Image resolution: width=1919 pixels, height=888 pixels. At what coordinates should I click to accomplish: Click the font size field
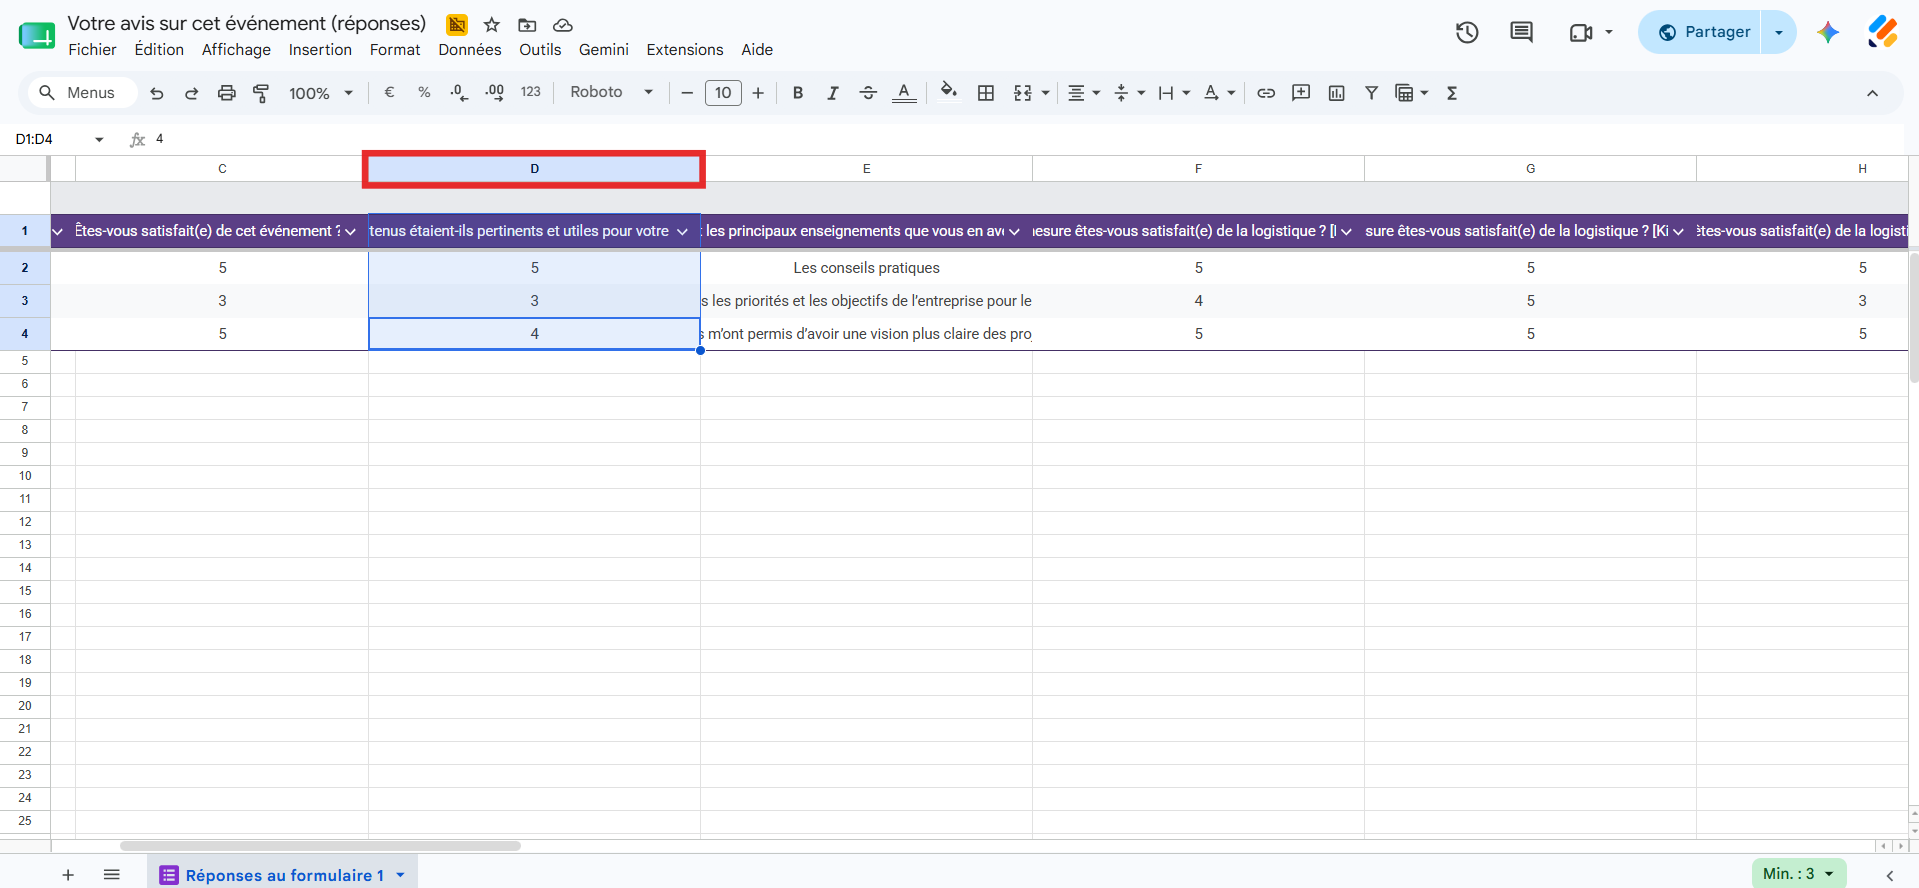pos(723,93)
